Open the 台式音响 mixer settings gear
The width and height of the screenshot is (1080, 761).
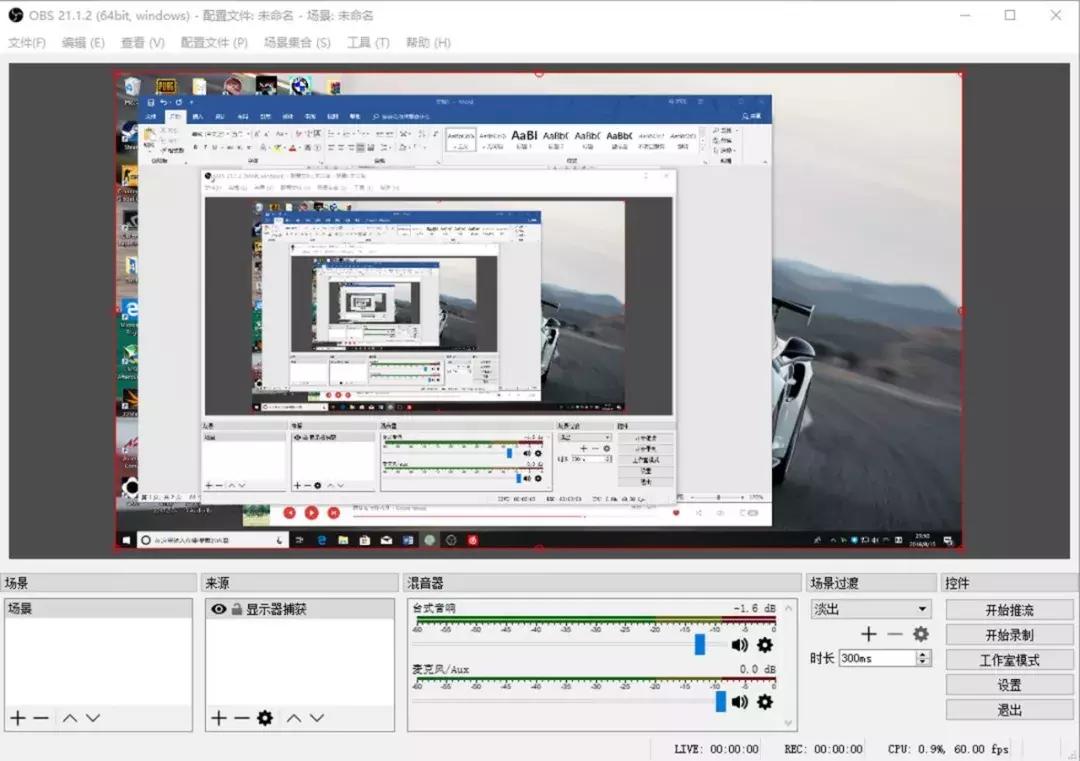tap(764, 645)
